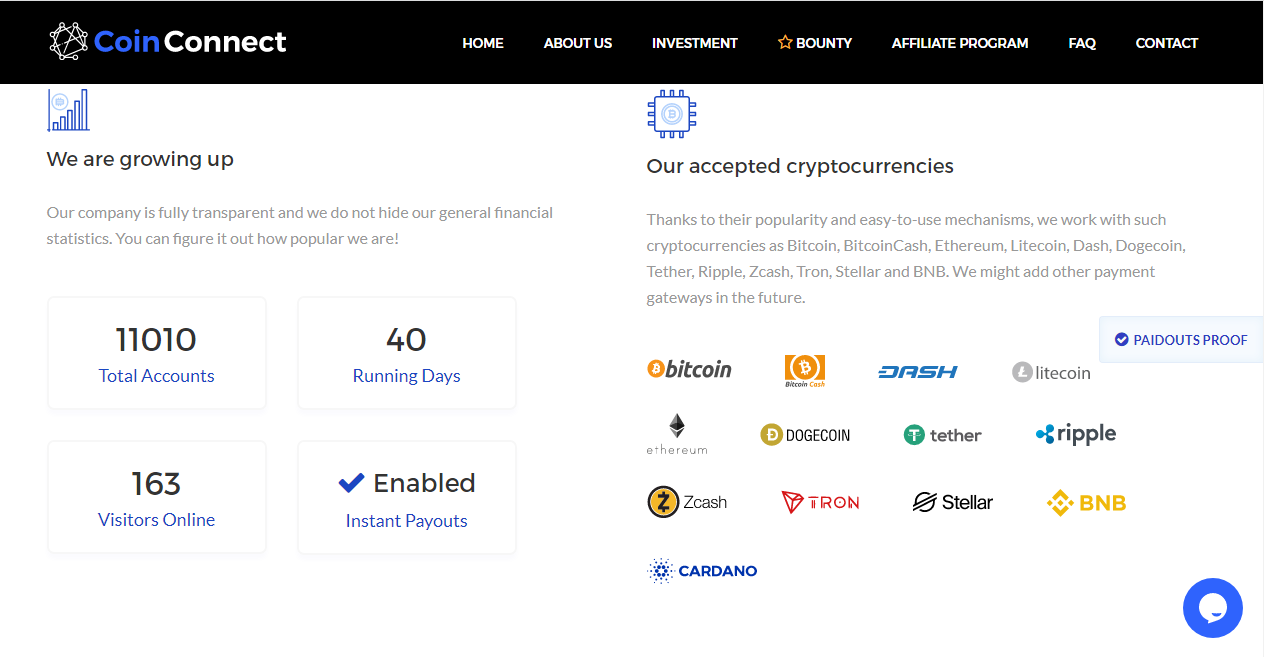Image resolution: width=1264 pixels, height=657 pixels.
Task: Click the Ethereum logo
Action: (x=677, y=434)
